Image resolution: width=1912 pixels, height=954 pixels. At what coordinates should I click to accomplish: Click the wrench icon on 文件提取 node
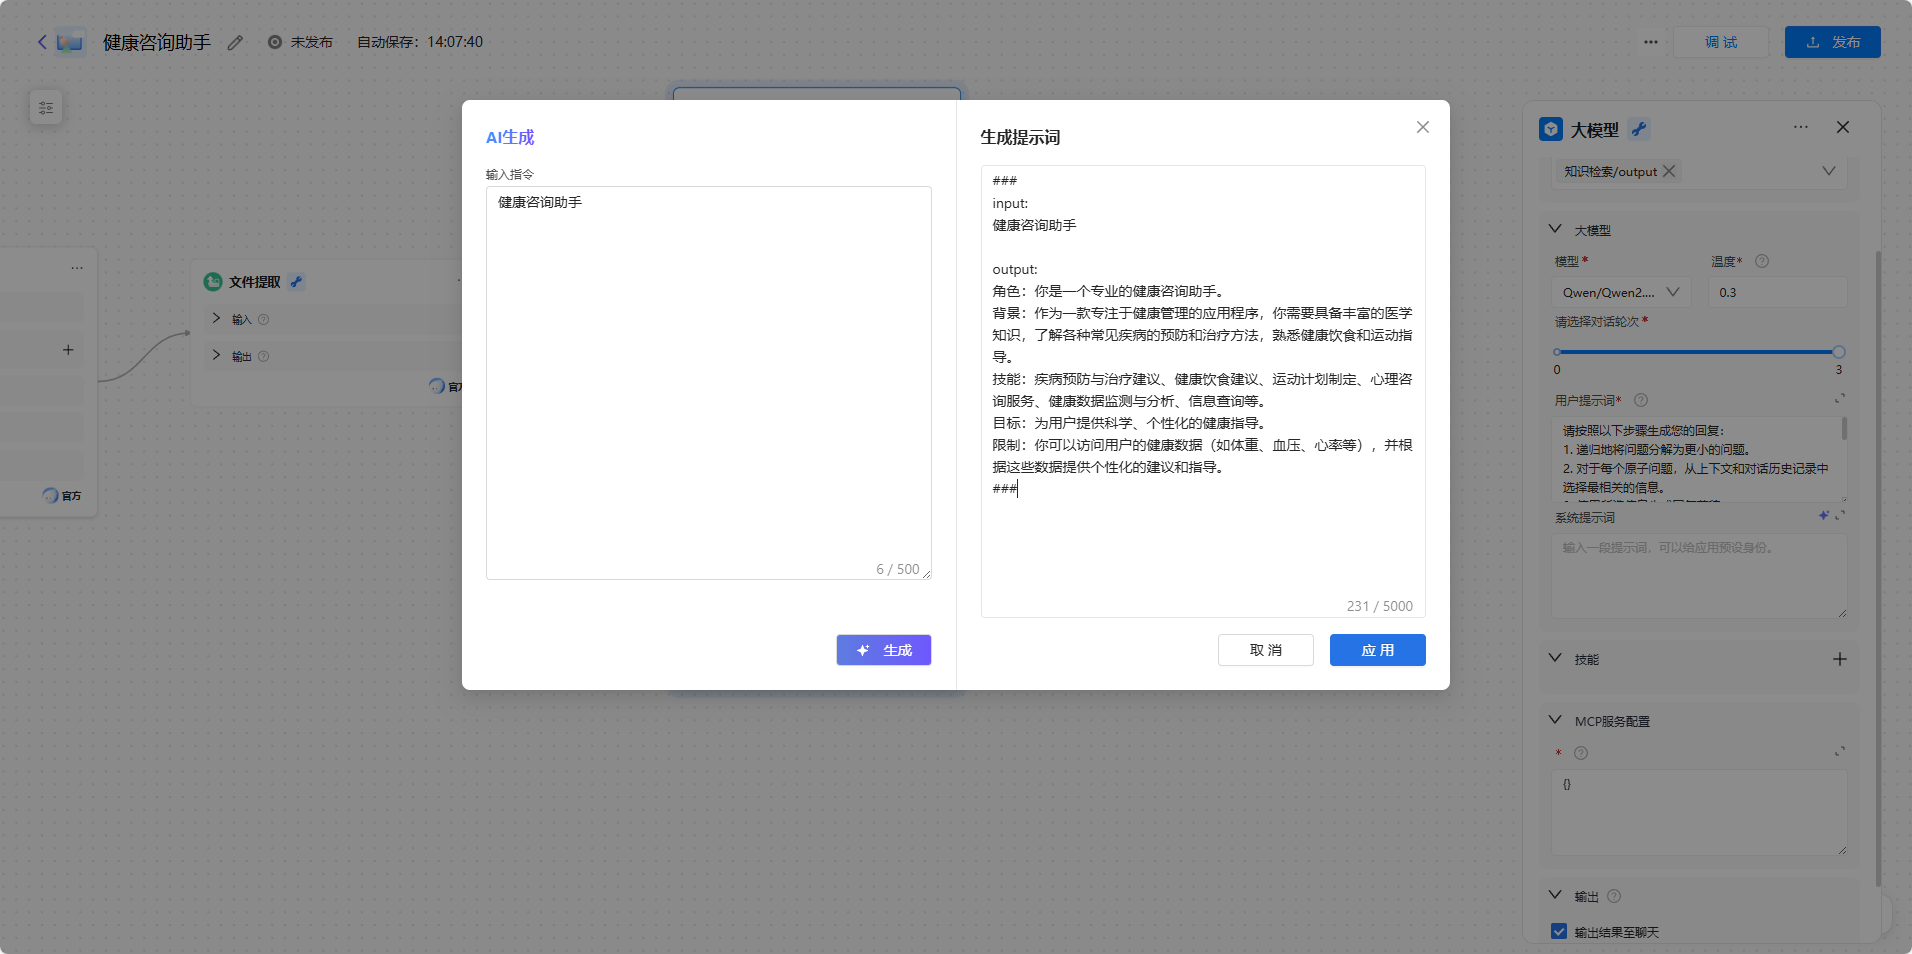point(295,282)
